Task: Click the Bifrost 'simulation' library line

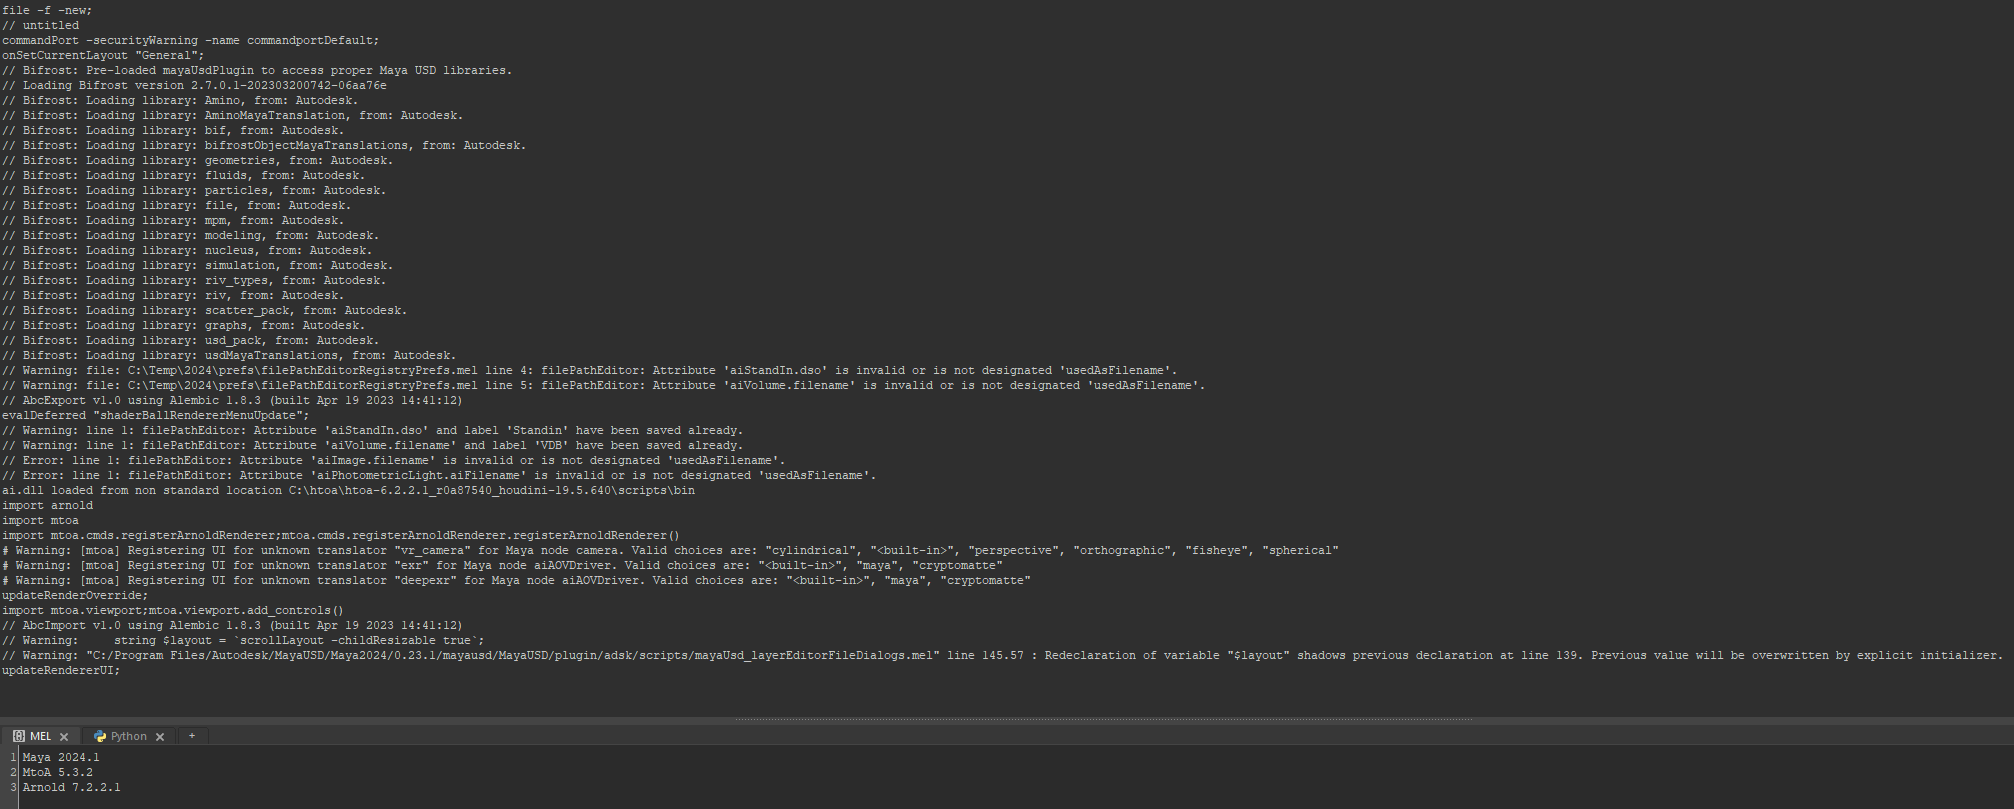Action: pos(197,266)
